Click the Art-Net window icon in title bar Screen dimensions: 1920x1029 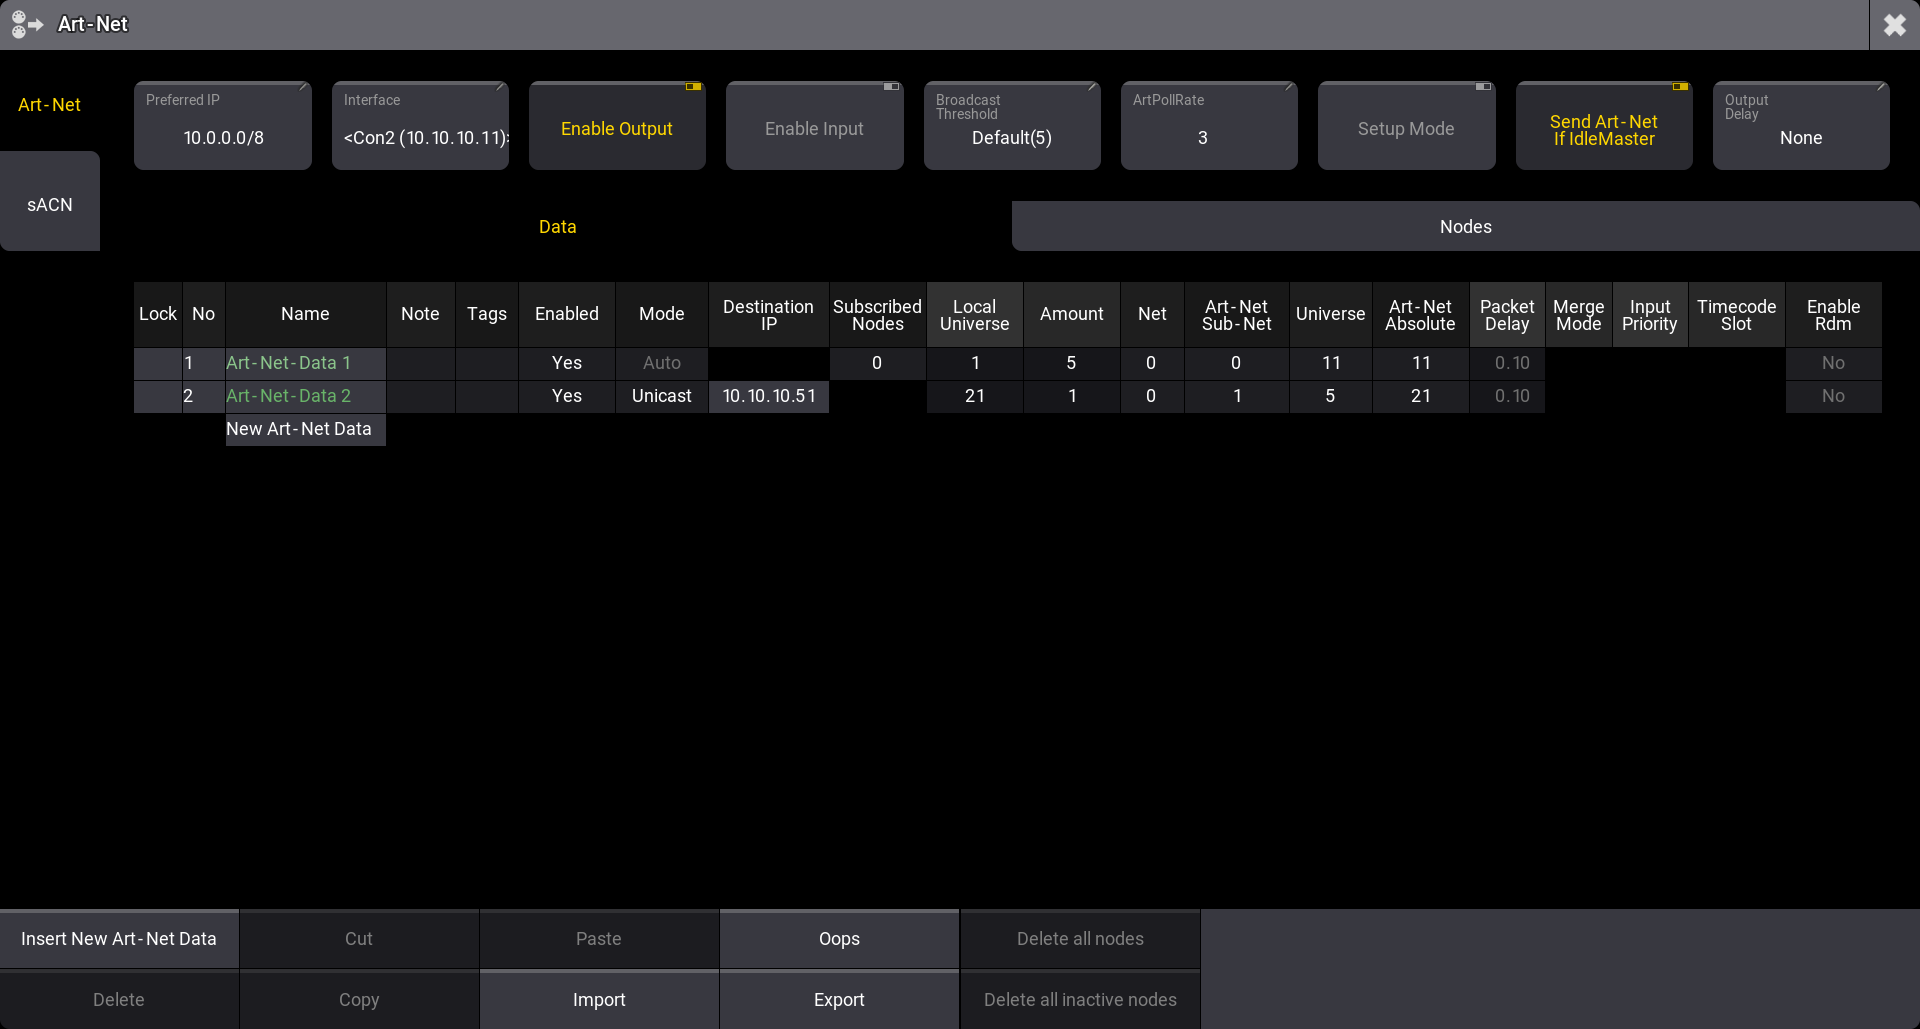(27, 24)
